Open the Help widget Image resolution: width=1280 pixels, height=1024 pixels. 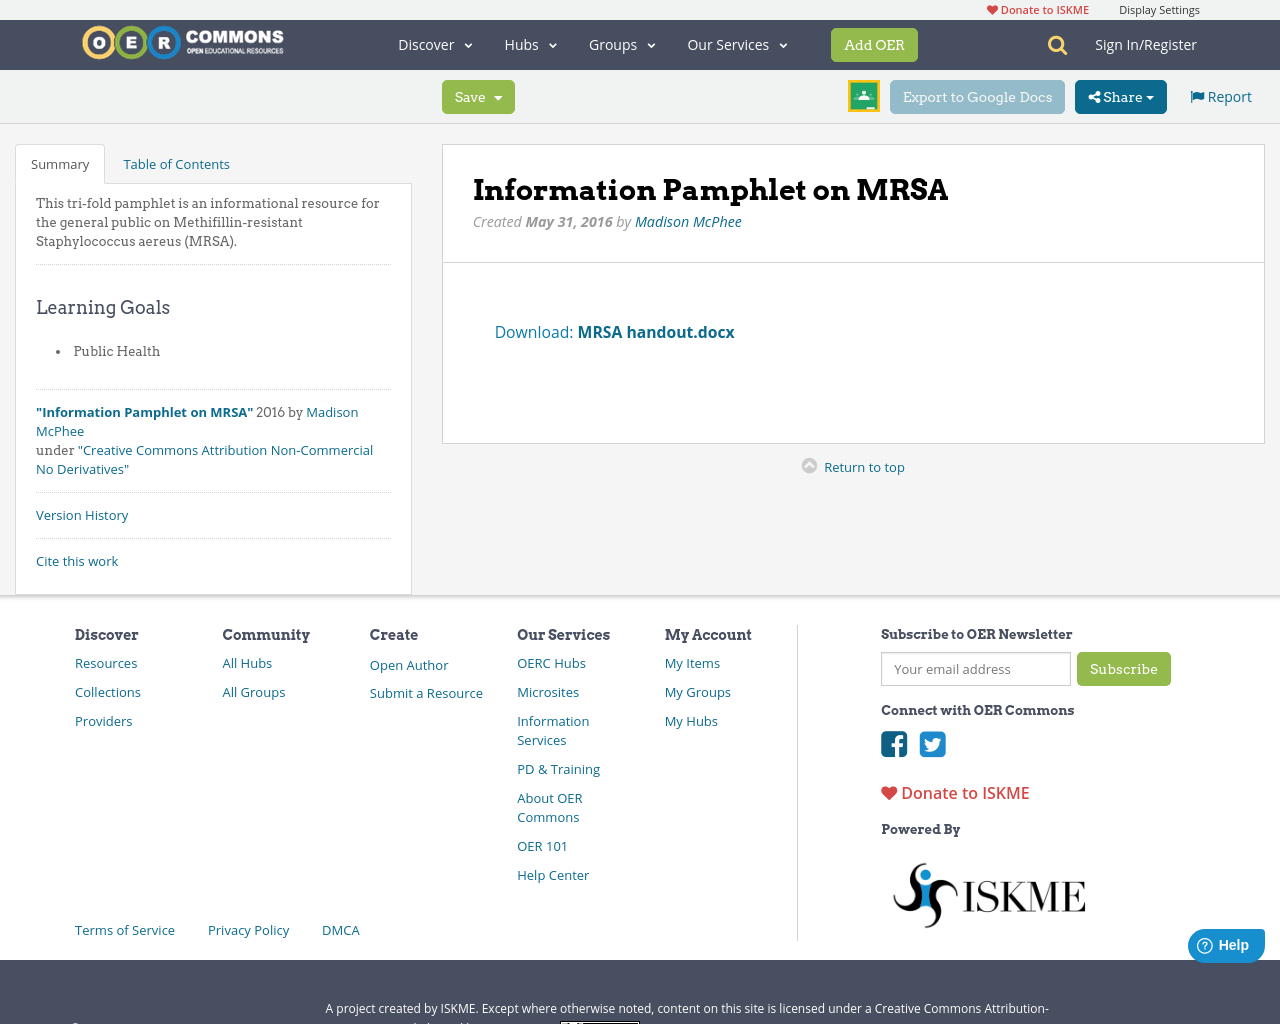[1225, 944]
